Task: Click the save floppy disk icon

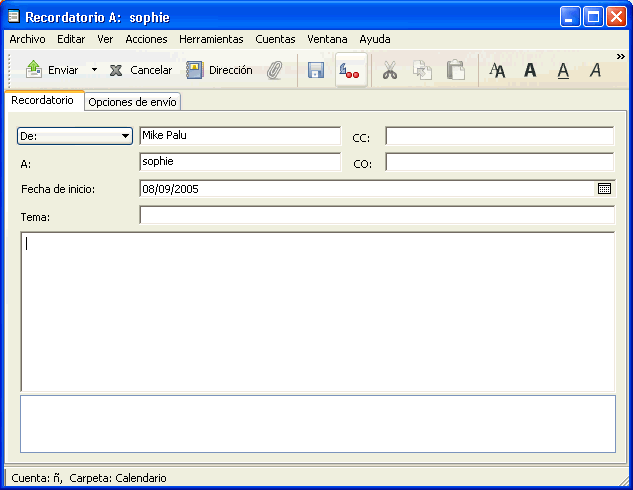Action: (316, 70)
